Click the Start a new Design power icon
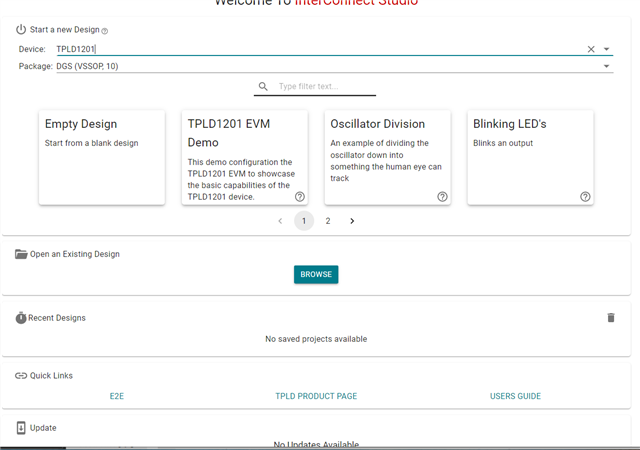Viewport: 640px width, 450px height. coord(21,30)
